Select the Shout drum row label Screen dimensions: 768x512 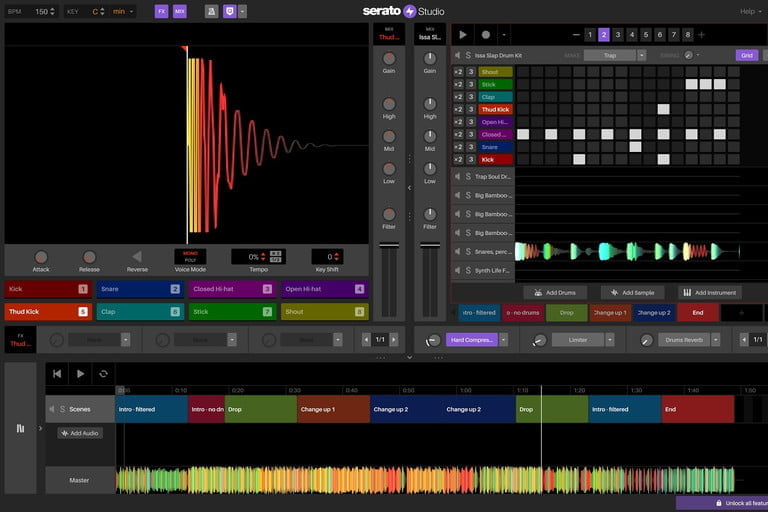tap(495, 72)
